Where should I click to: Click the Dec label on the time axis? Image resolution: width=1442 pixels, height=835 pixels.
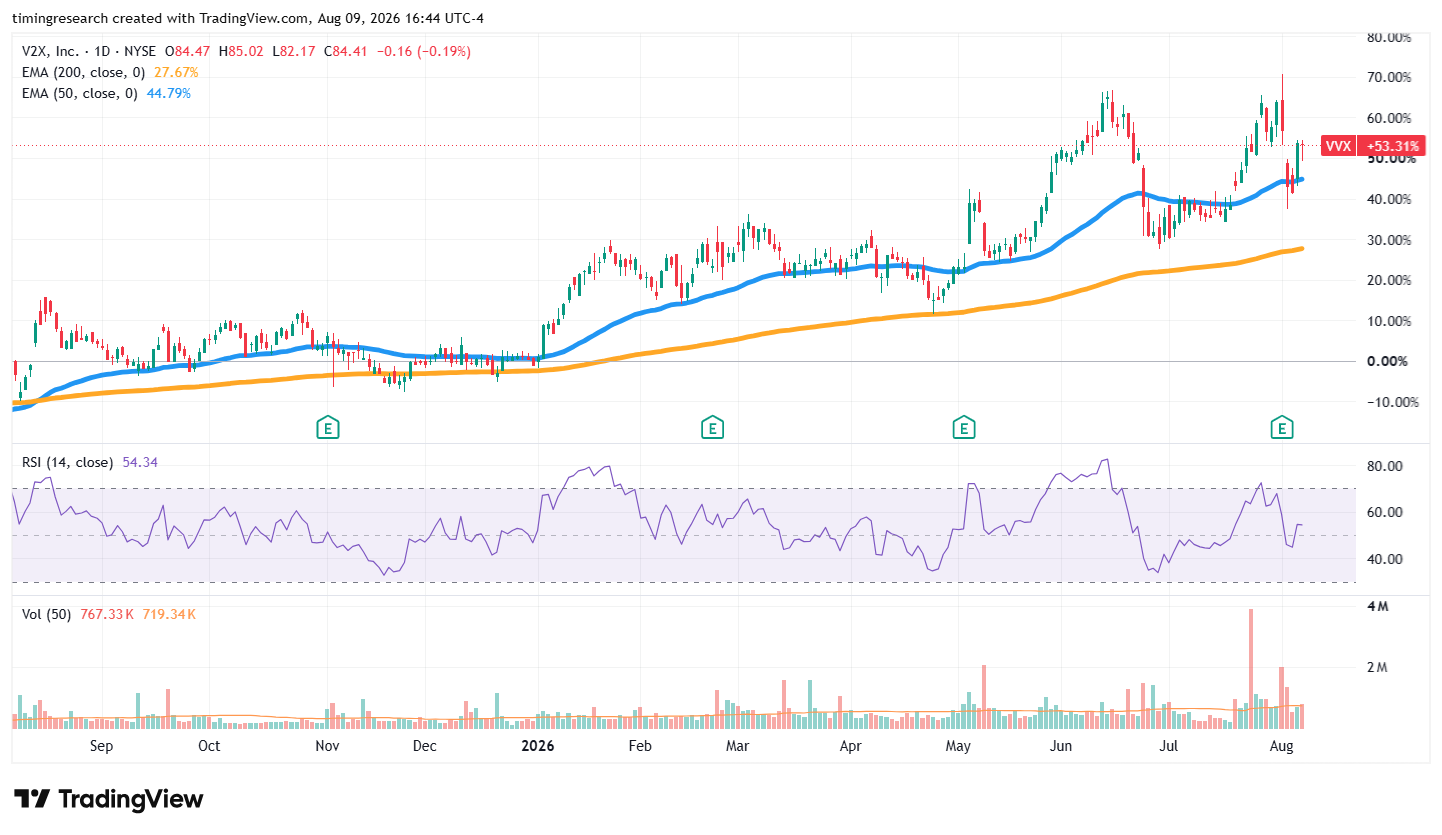pos(424,746)
